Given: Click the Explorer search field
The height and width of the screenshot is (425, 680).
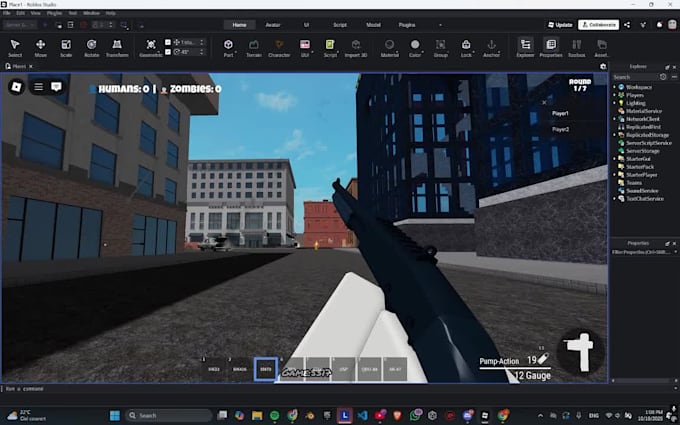Looking at the screenshot, I should [634, 77].
